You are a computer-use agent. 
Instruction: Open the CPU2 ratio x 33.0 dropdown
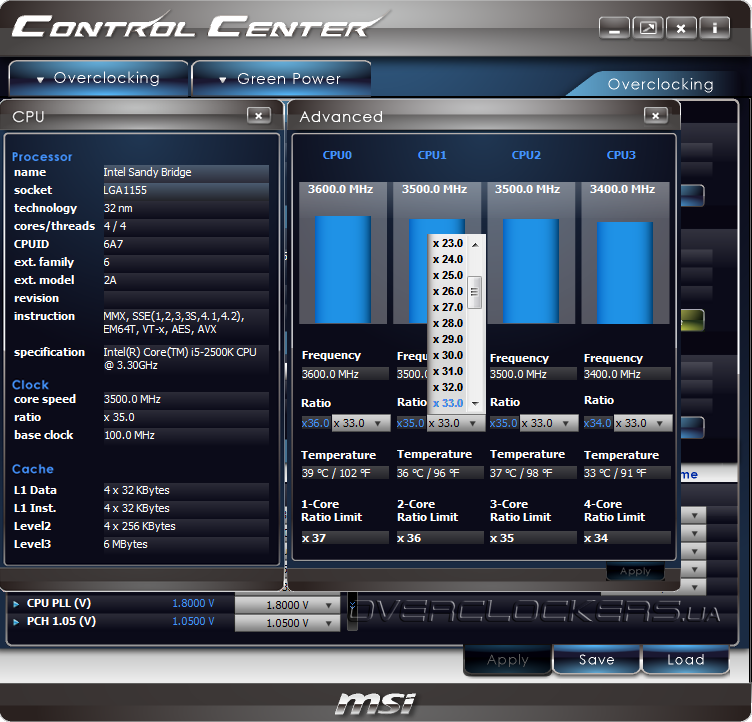(x=549, y=424)
